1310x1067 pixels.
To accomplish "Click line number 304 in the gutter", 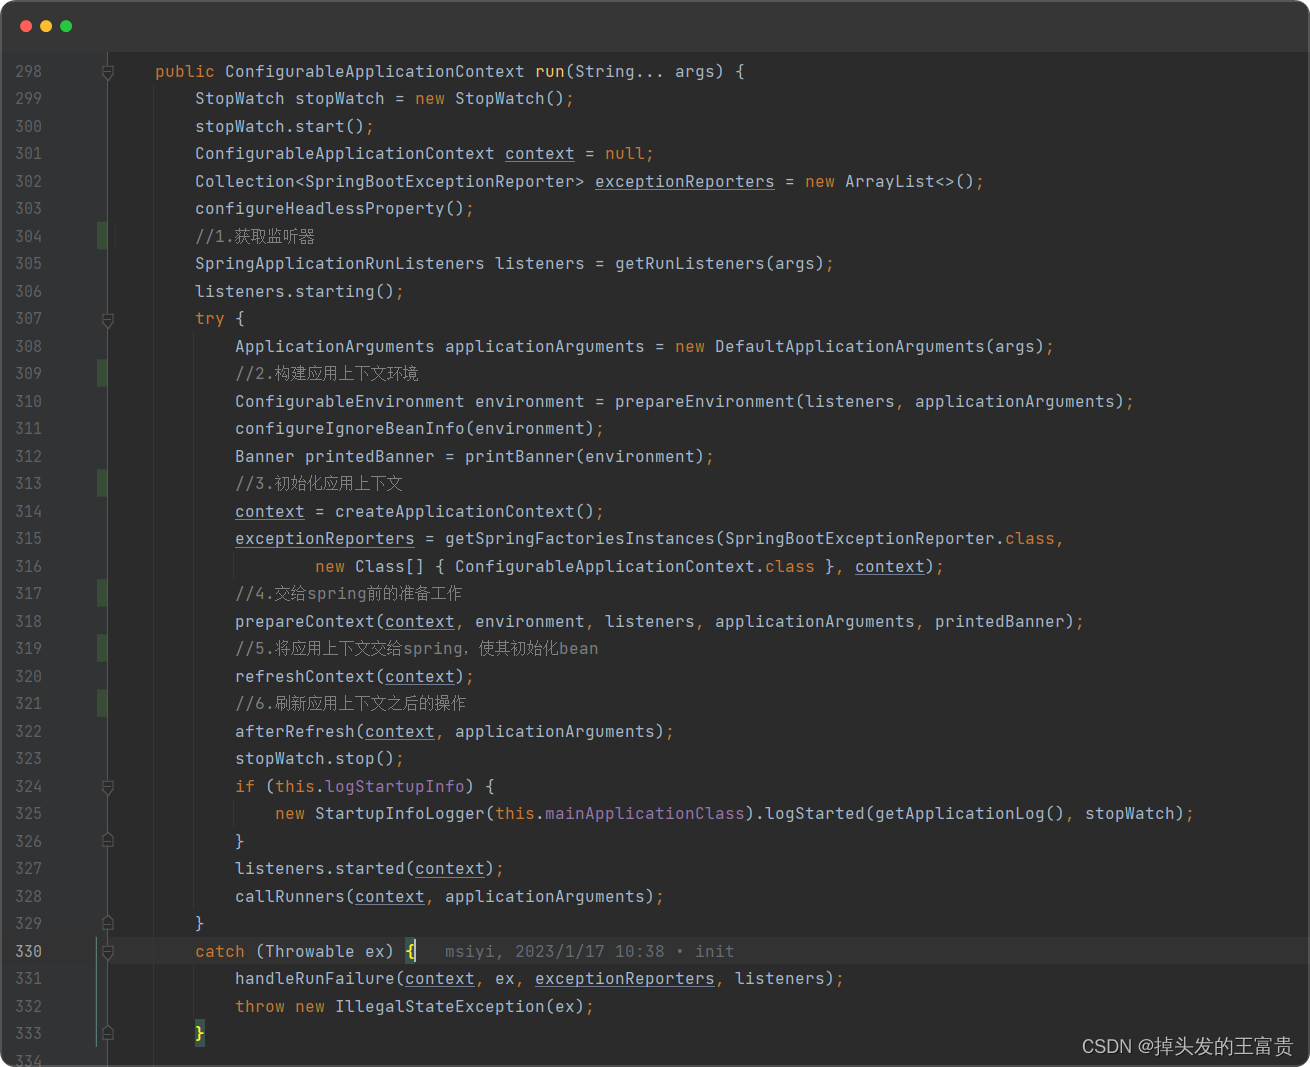I will pyautogui.click(x=29, y=237).
